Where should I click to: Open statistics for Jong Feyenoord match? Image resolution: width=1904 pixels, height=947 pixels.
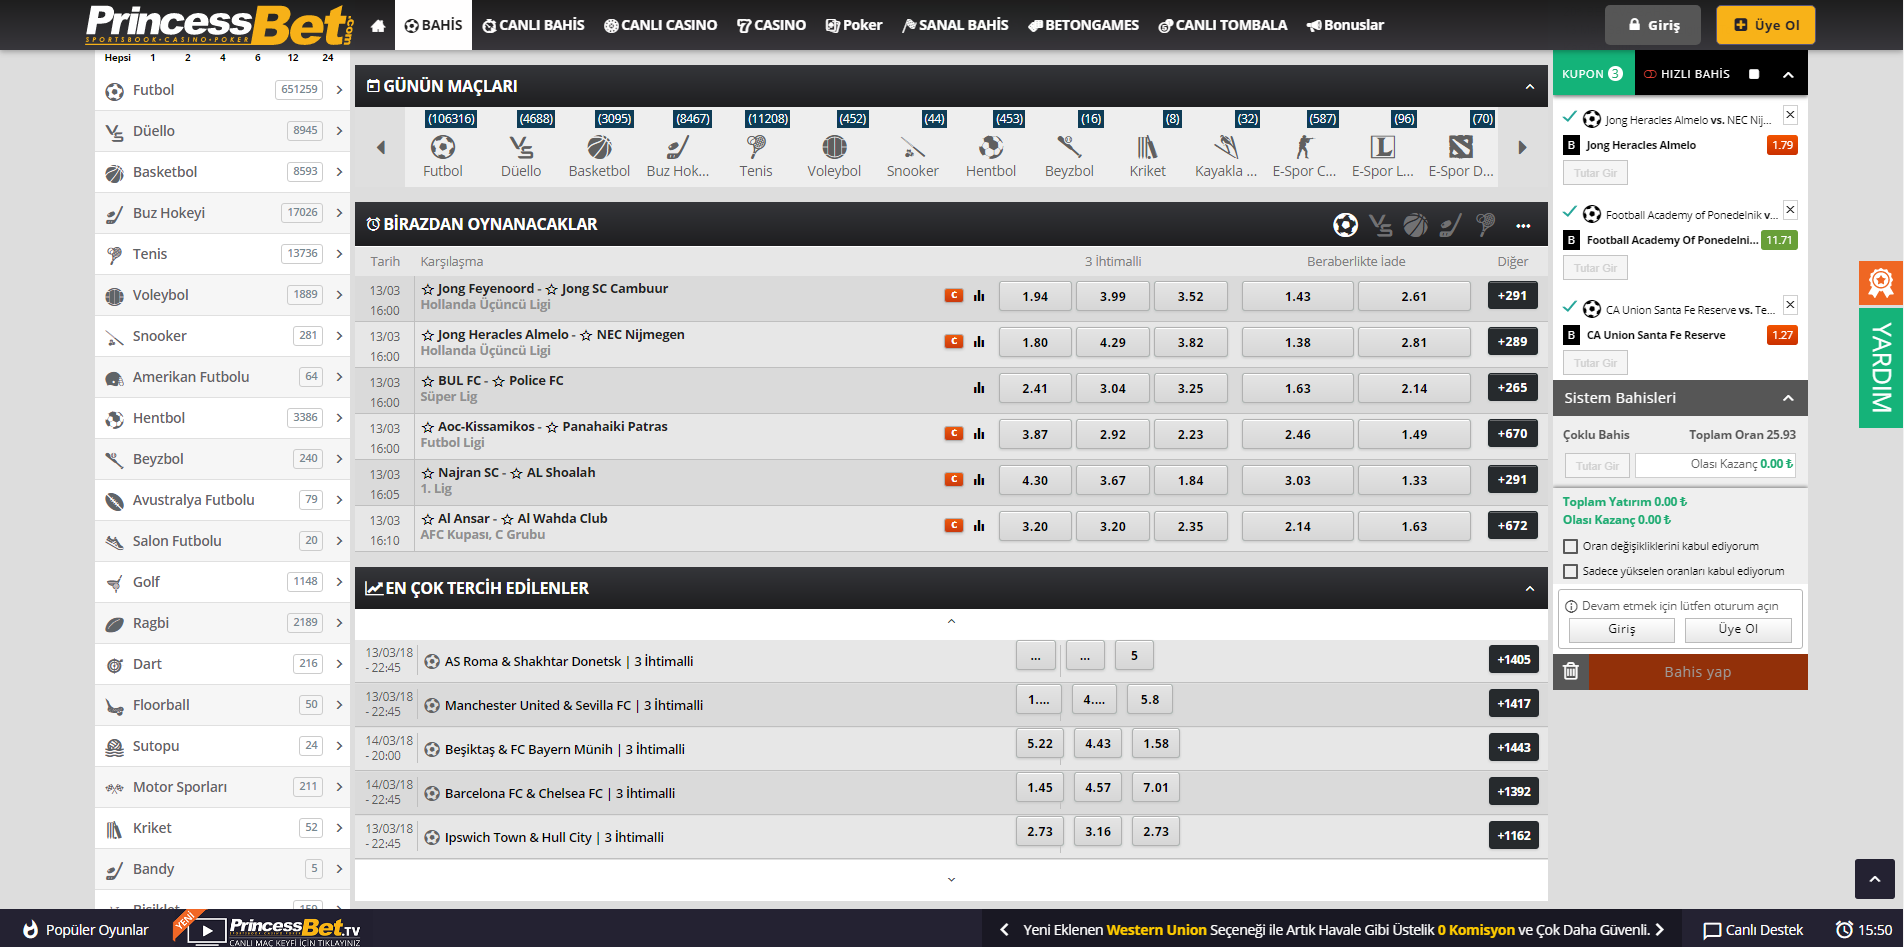(979, 296)
